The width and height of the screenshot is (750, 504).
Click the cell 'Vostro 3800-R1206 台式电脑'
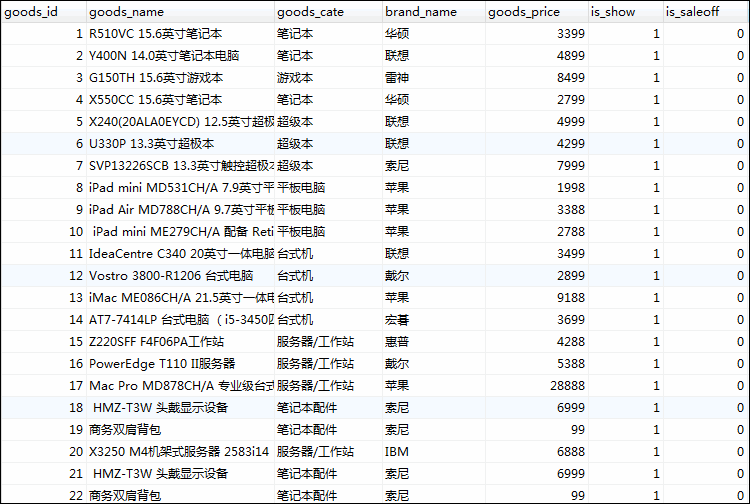coord(180,276)
